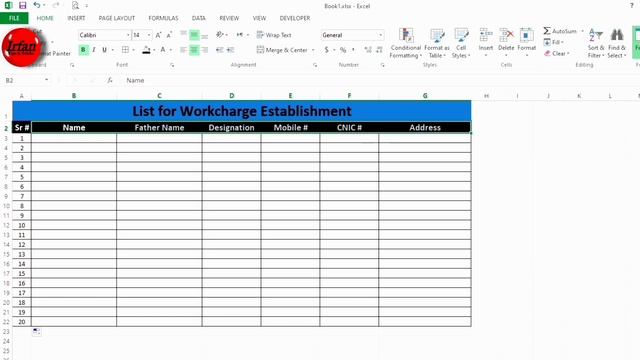Screen dimensions: 640x360
Task: Toggle Merge & Center
Action: coord(282,50)
